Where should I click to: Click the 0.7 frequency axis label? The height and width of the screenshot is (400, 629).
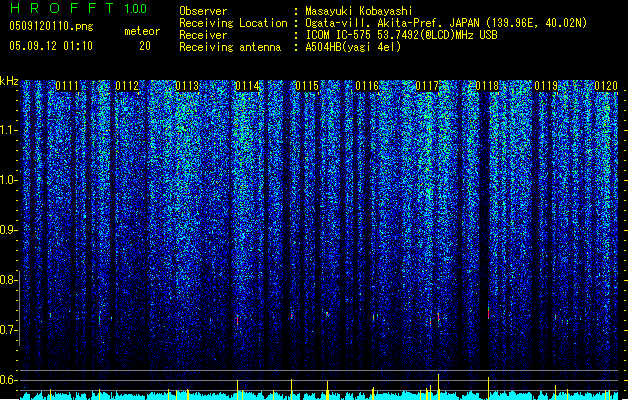tap(8, 330)
